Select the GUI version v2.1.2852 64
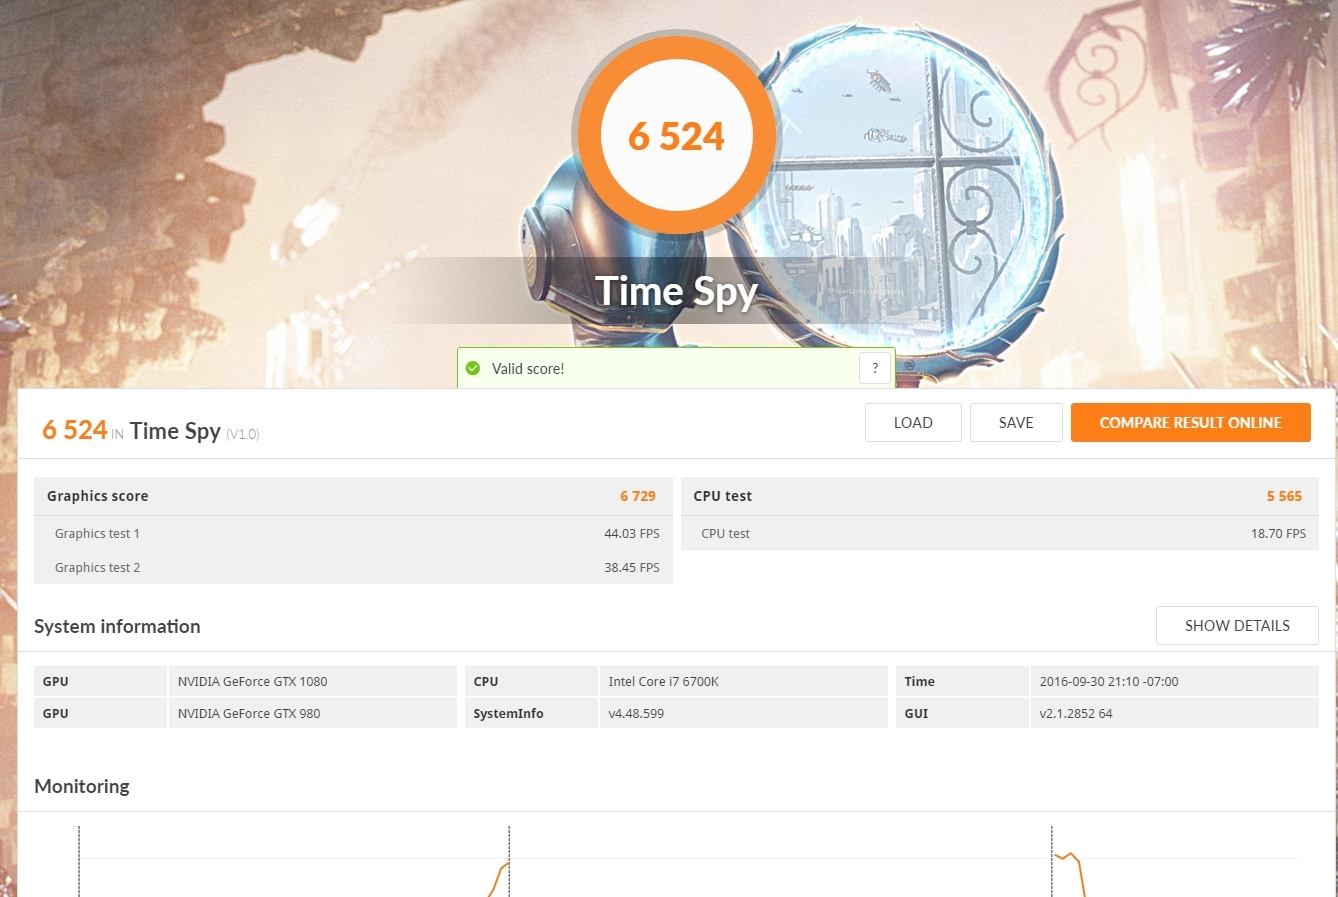 pos(1076,714)
